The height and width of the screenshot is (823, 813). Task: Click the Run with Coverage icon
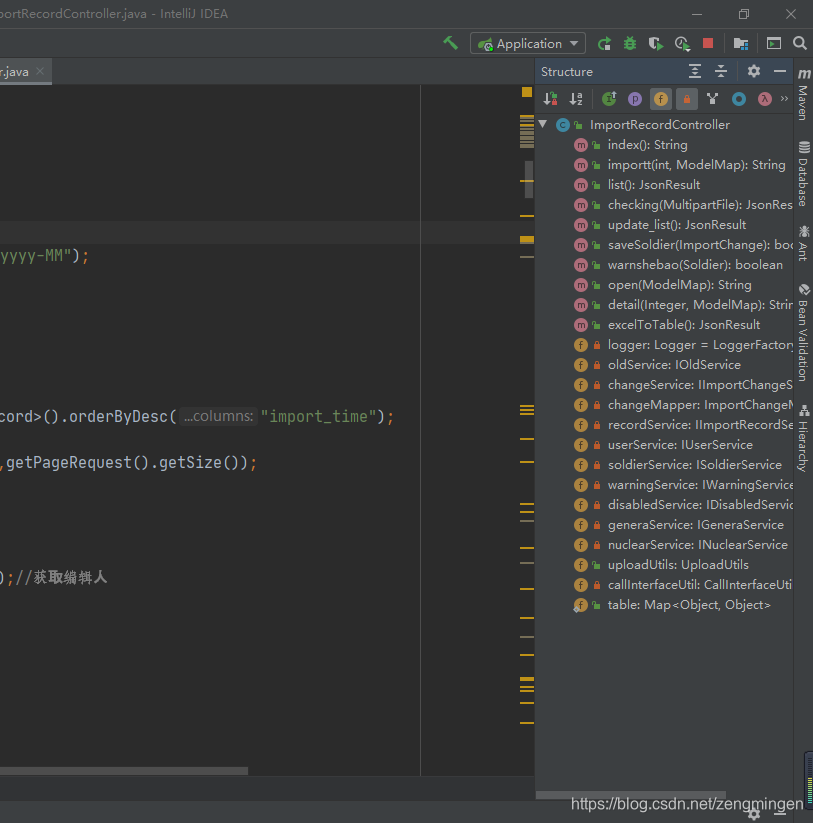[656, 44]
